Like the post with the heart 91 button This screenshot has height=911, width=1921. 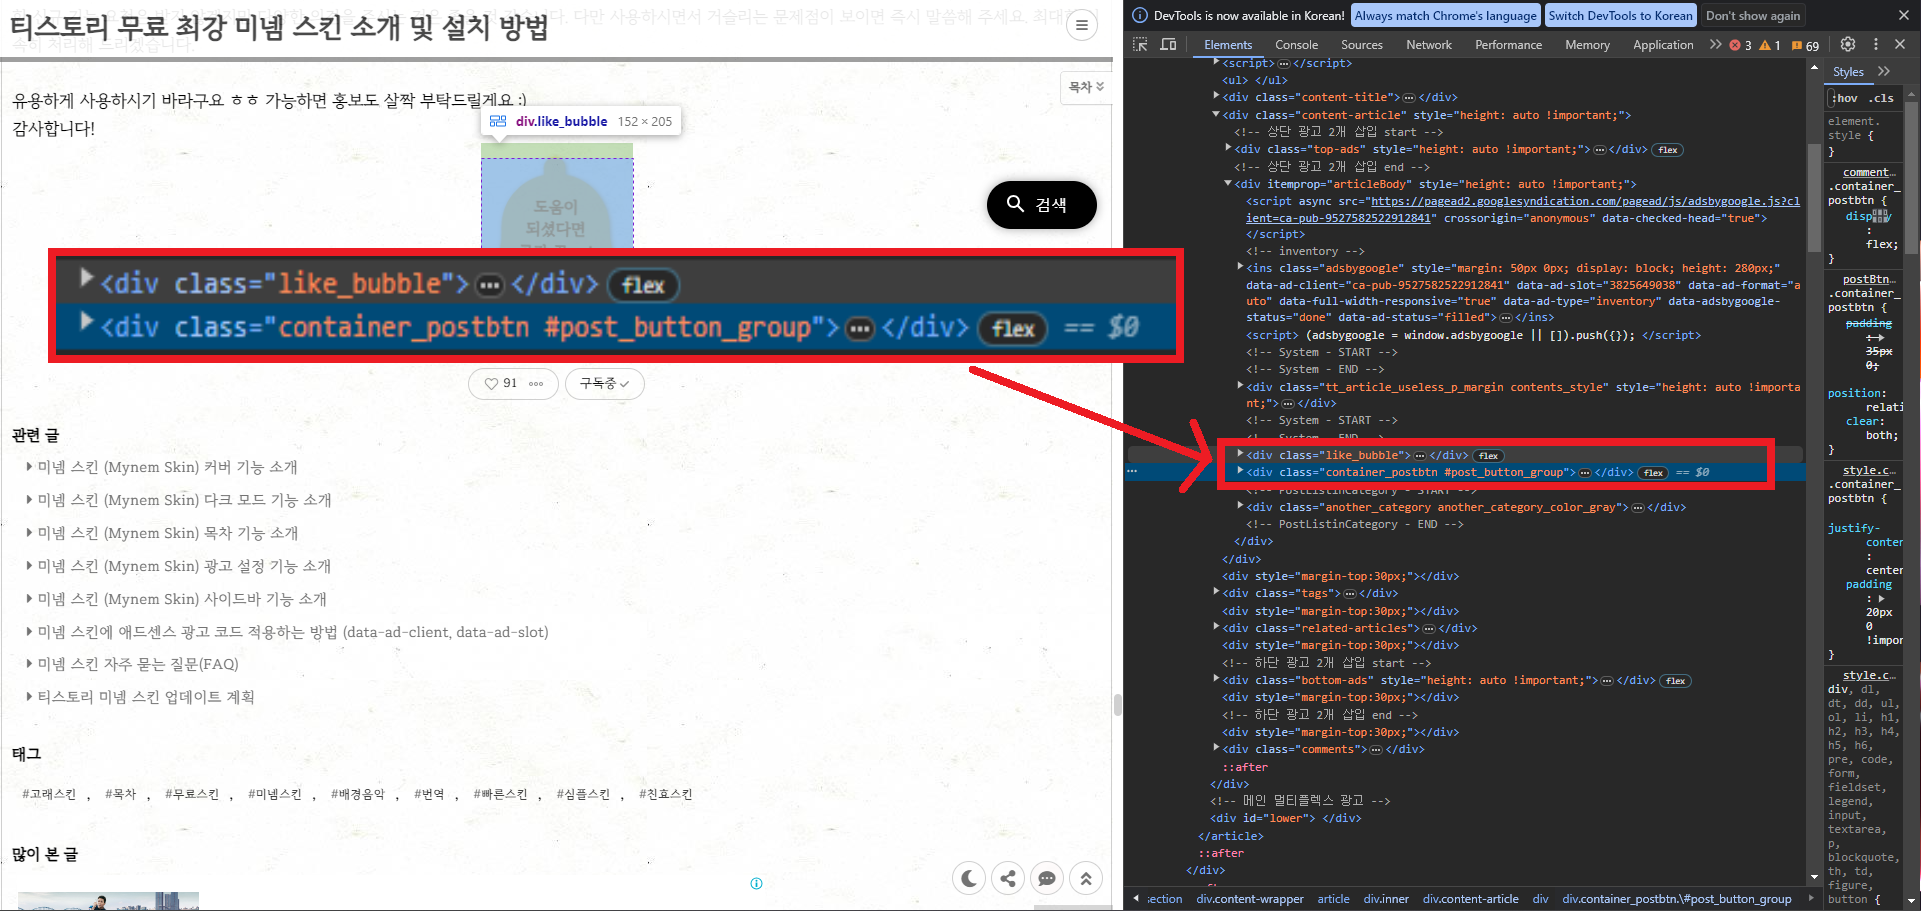point(501,383)
